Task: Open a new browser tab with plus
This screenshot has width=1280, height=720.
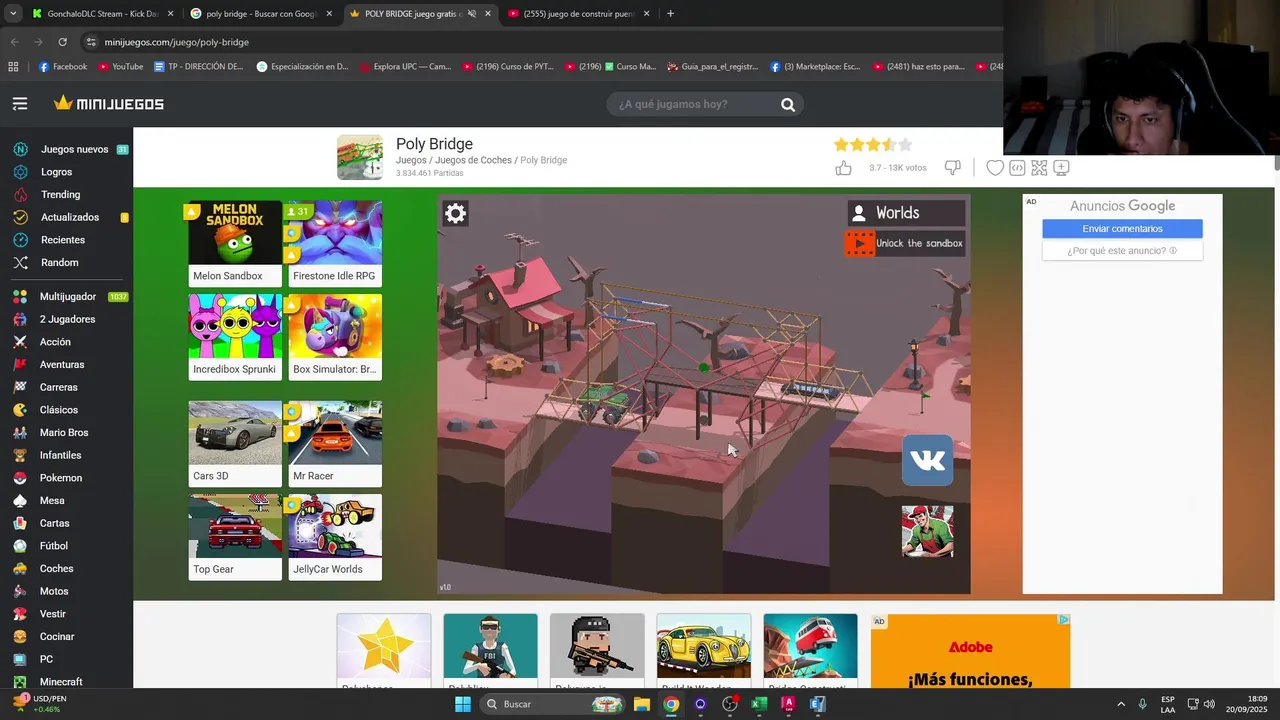Action: coord(670,14)
